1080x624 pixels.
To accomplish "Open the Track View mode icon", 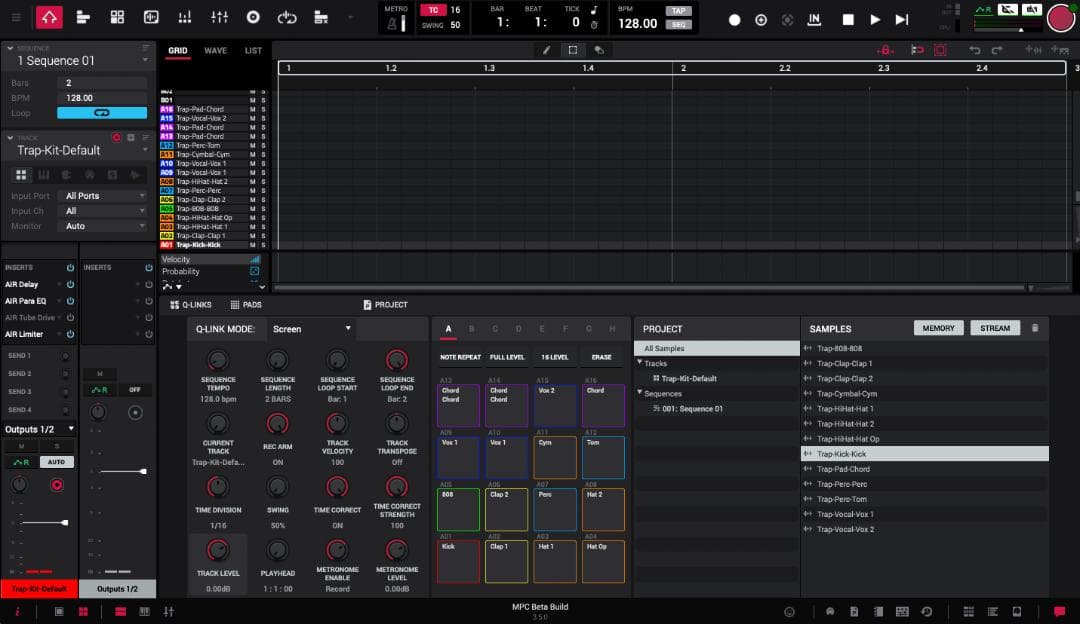I will [83, 17].
